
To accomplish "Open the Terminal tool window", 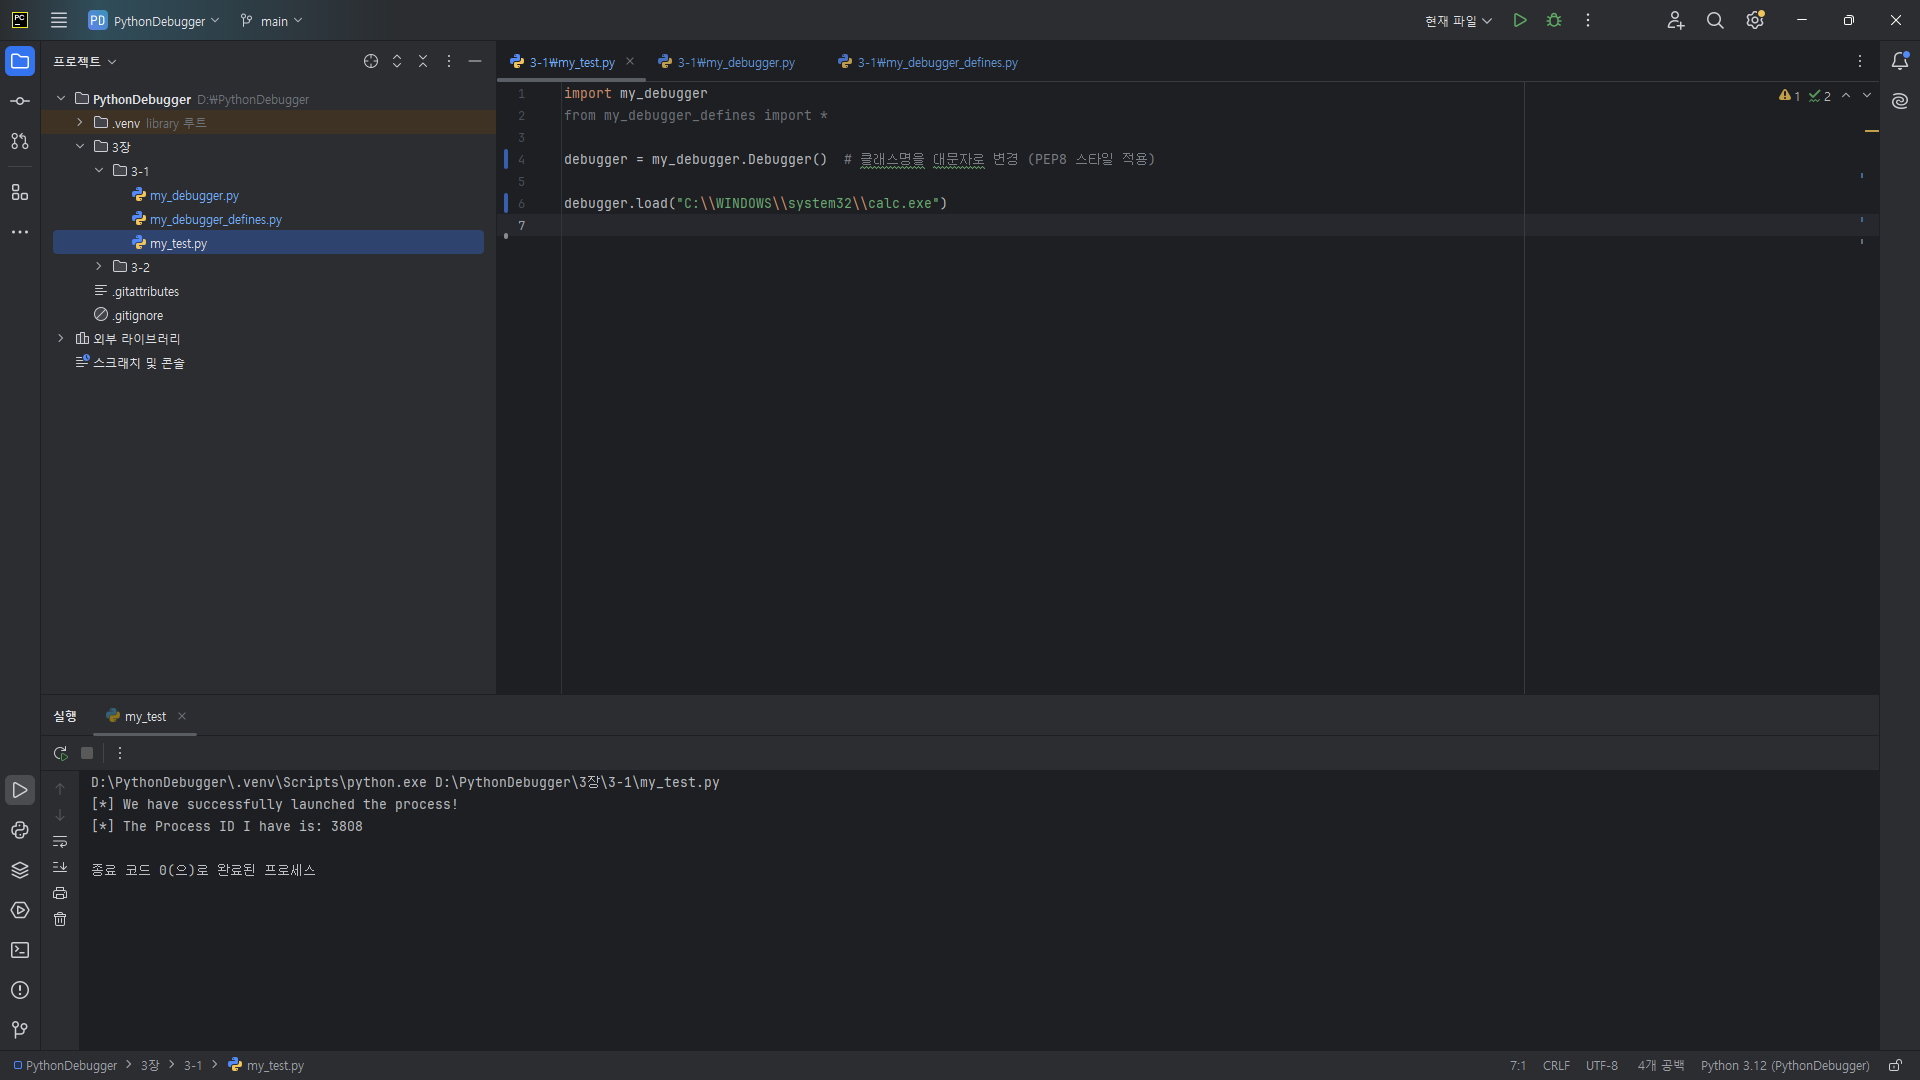I will point(20,950).
